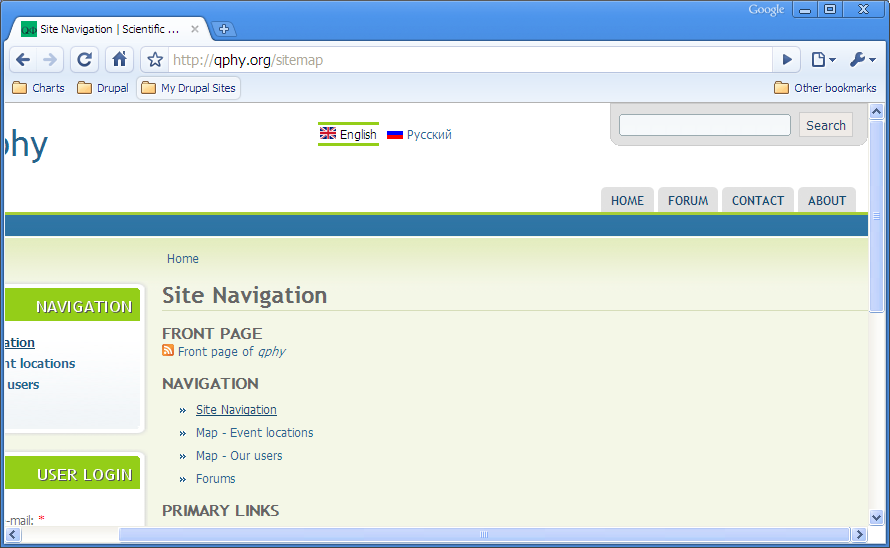Click the horizontal scrollbar left arrow

click(12, 534)
